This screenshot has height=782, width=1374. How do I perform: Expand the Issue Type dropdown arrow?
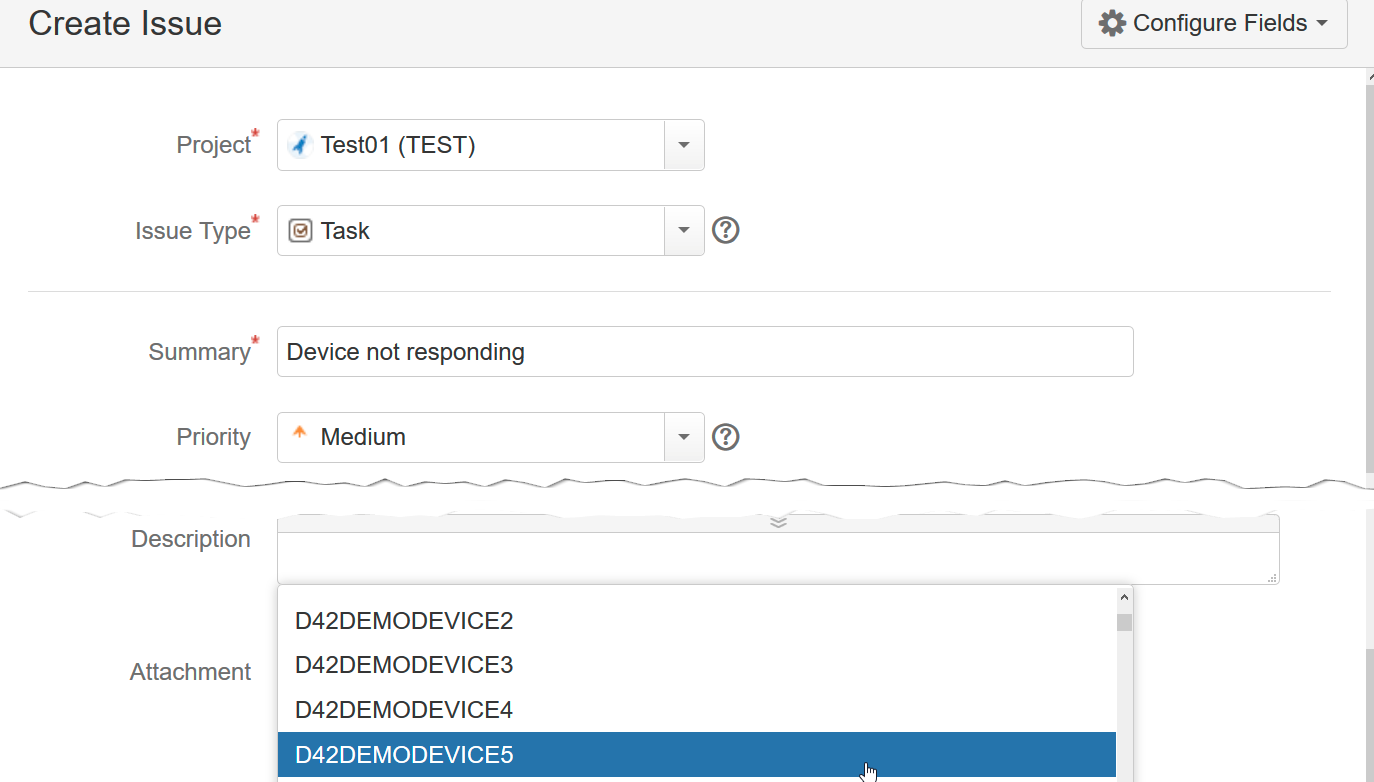point(684,231)
